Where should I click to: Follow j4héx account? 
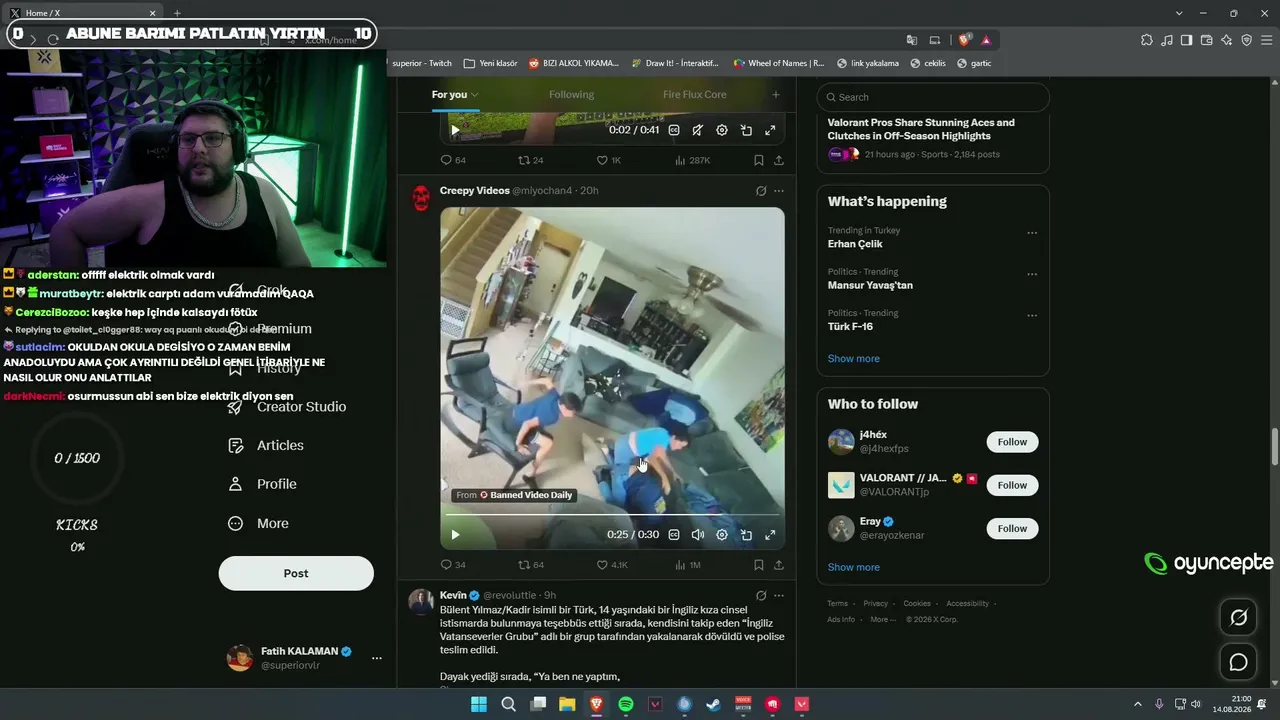click(x=1012, y=442)
